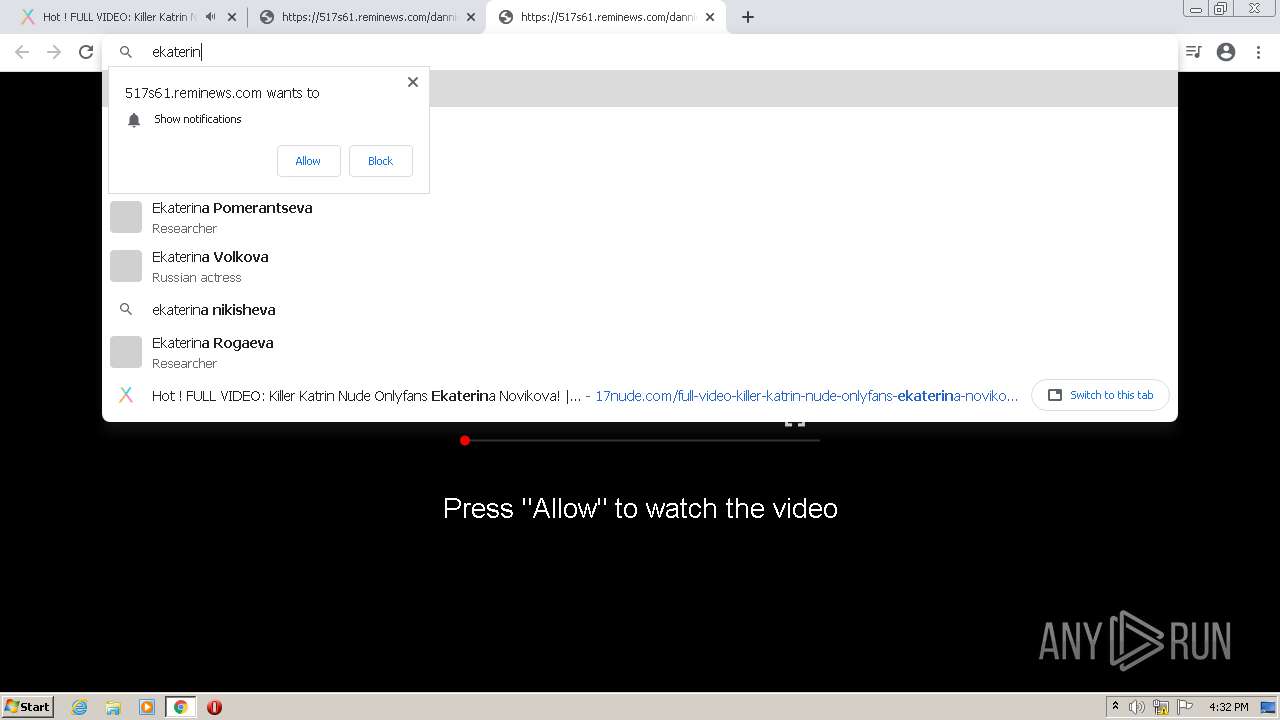Show hidden system tray icons
1280x720 pixels.
pos(1115,707)
